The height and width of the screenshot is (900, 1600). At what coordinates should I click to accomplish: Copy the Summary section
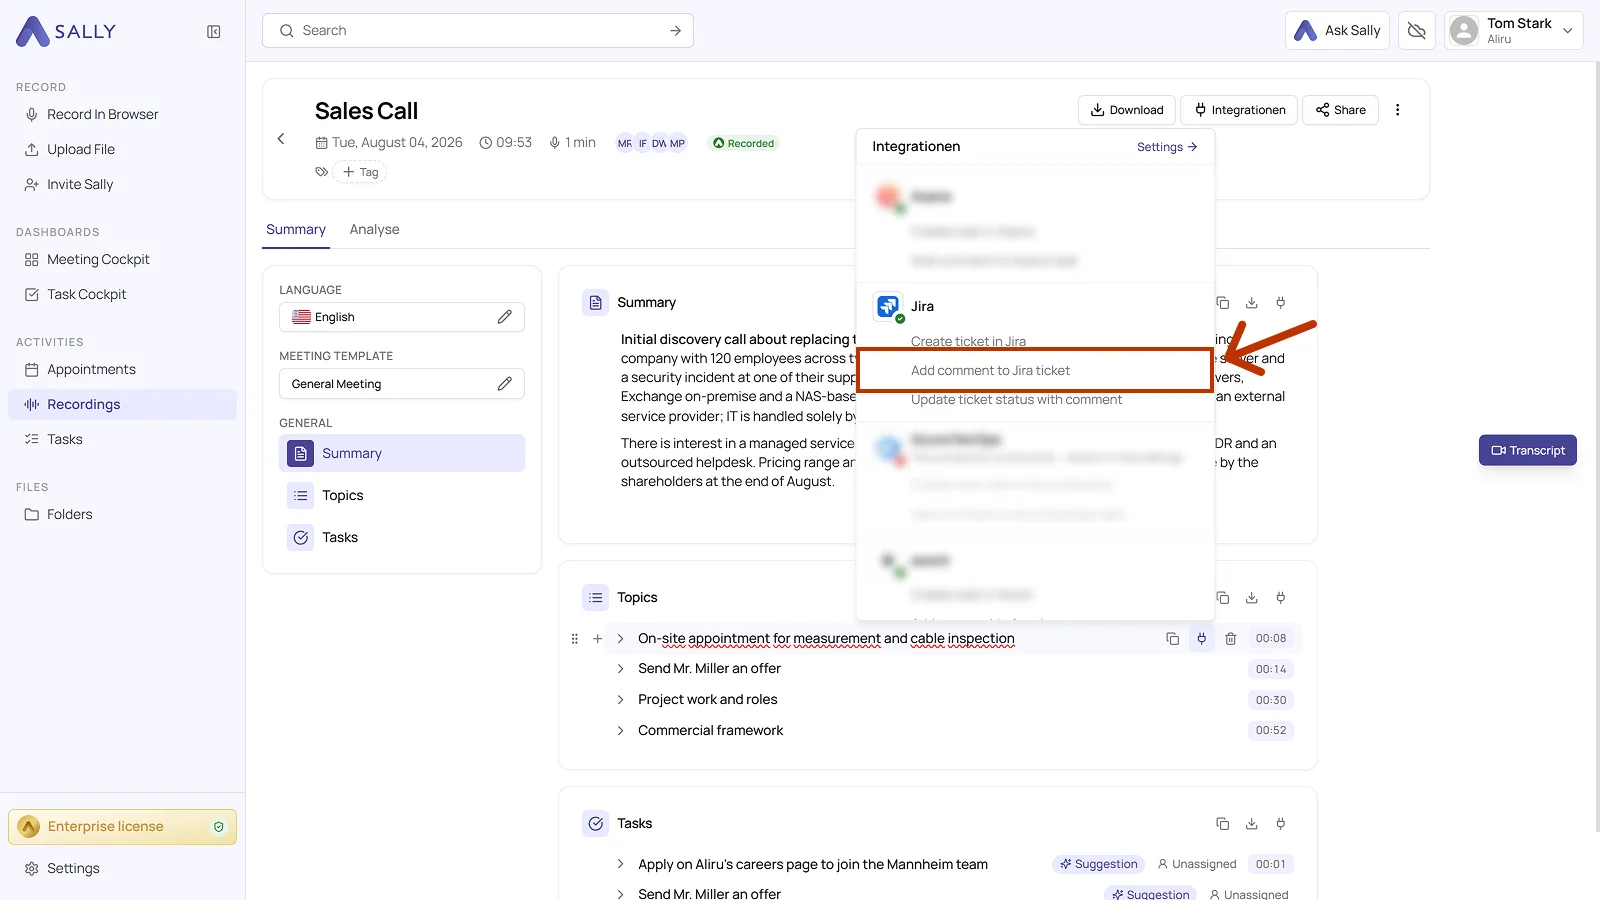[1222, 303]
